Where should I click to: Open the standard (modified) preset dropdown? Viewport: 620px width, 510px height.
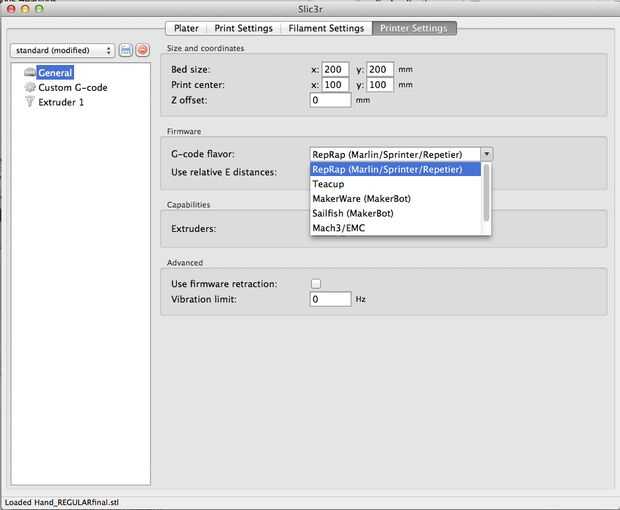62,50
